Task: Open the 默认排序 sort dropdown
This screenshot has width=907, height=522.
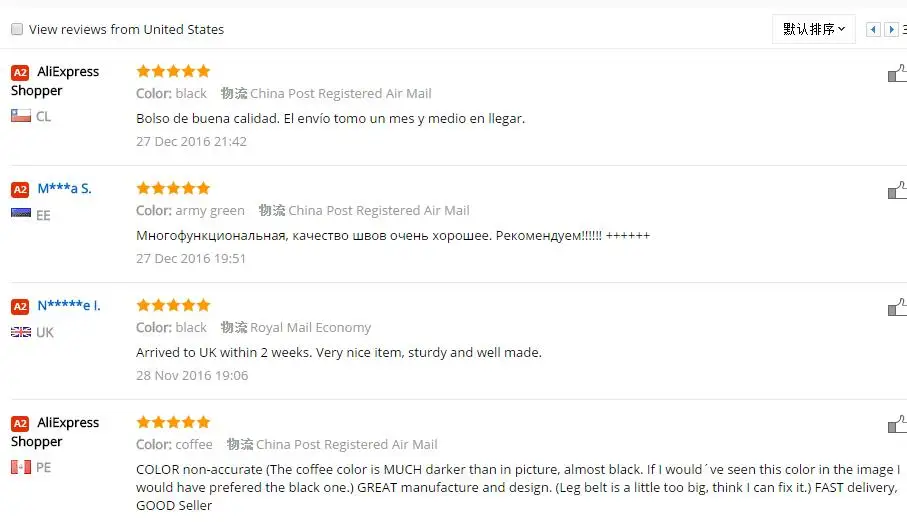Action: click(813, 29)
